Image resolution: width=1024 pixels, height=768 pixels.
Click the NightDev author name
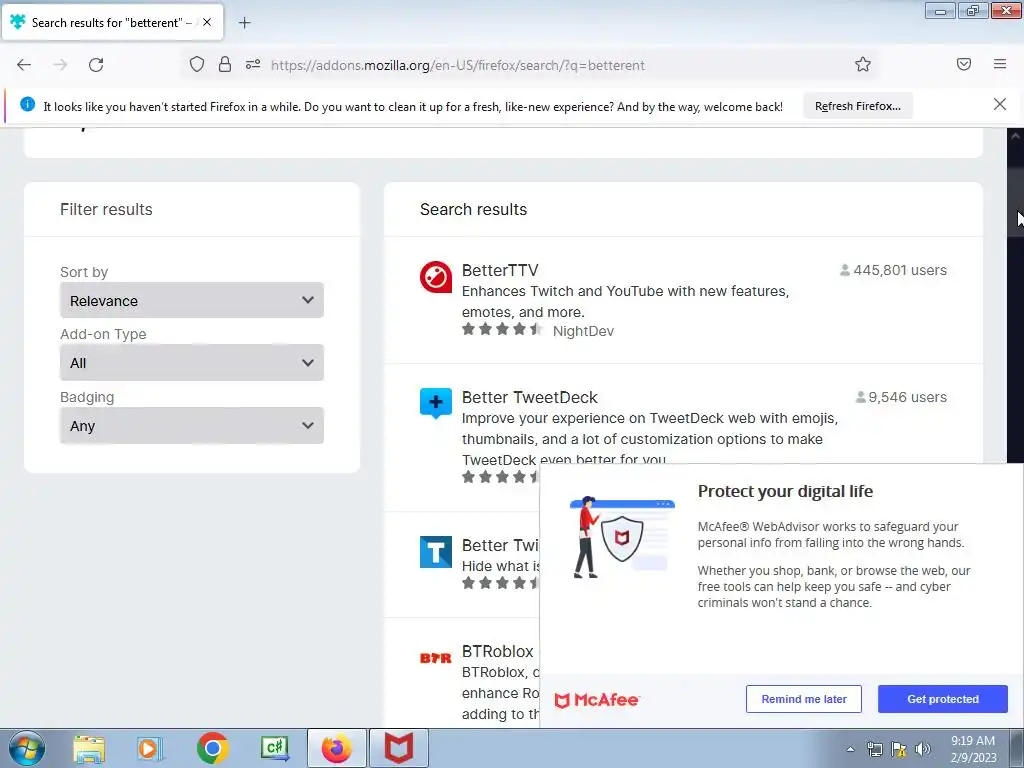point(583,331)
